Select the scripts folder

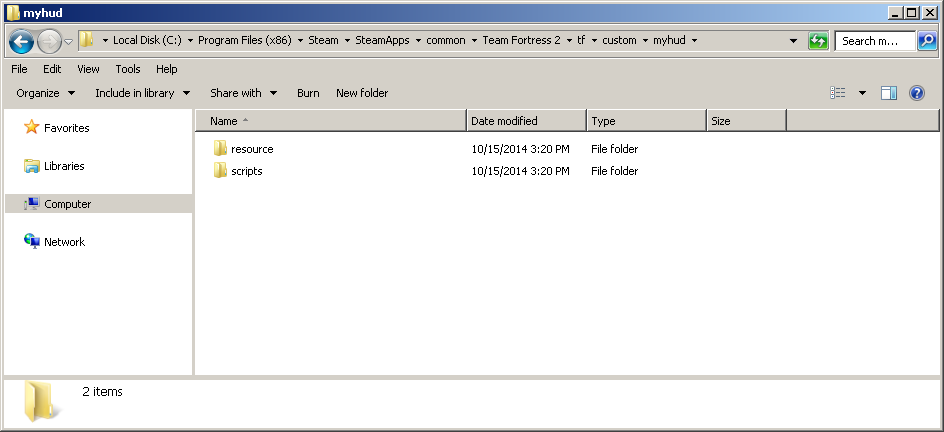tap(246, 171)
